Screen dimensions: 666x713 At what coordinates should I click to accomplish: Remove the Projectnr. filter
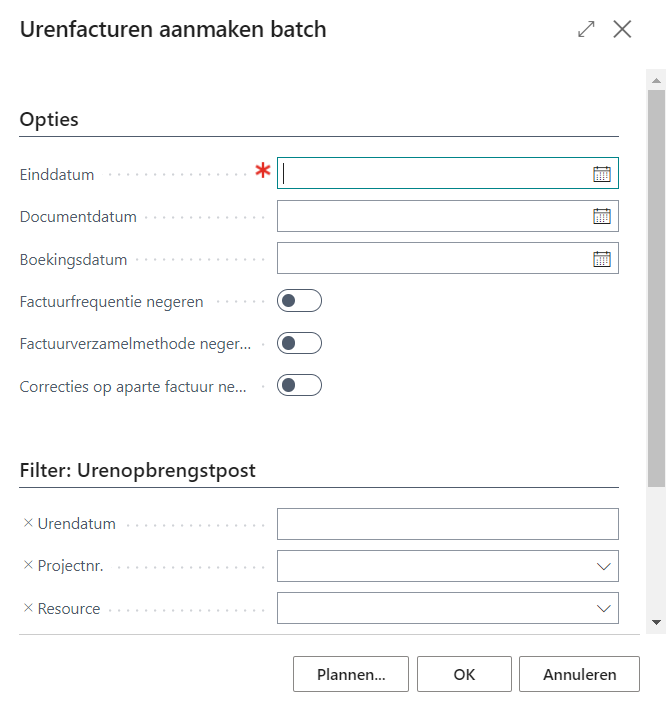[28, 565]
